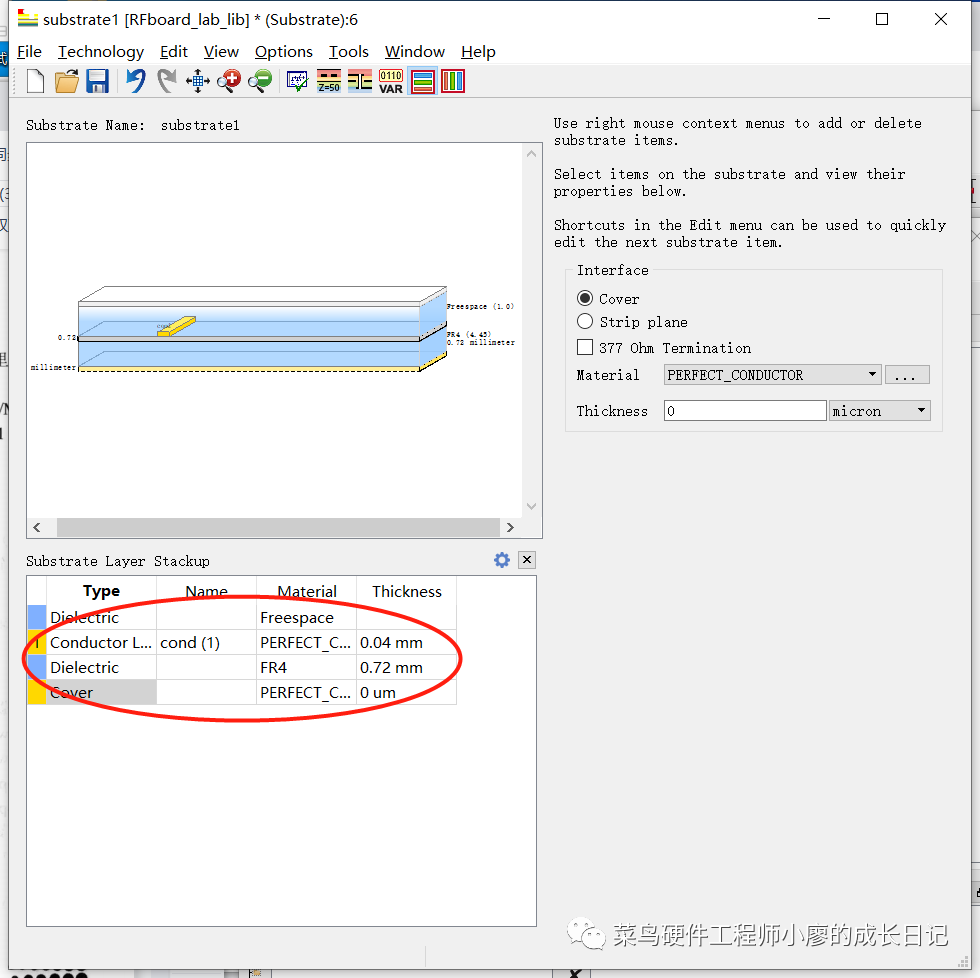Image resolution: width=980 pixels, height=978 pixels.
Task: Select the FR4 material cell
Action: tap(306, 667)
